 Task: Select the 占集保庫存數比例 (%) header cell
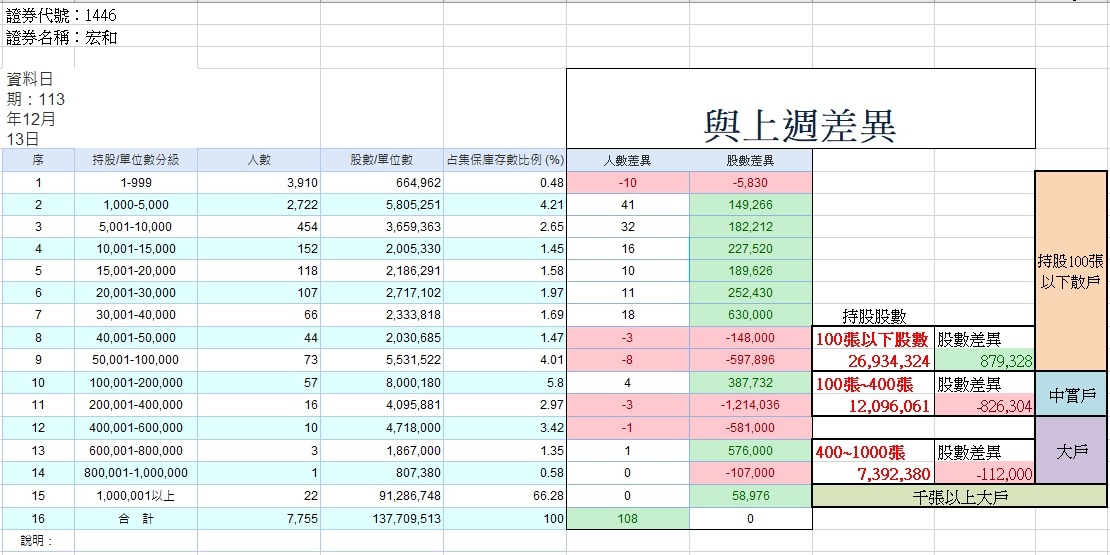(x=504, y=160)
